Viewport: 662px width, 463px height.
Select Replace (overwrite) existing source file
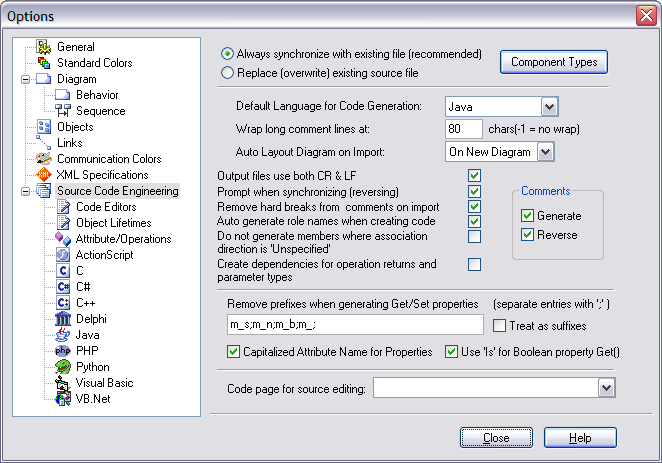(227, 73)
